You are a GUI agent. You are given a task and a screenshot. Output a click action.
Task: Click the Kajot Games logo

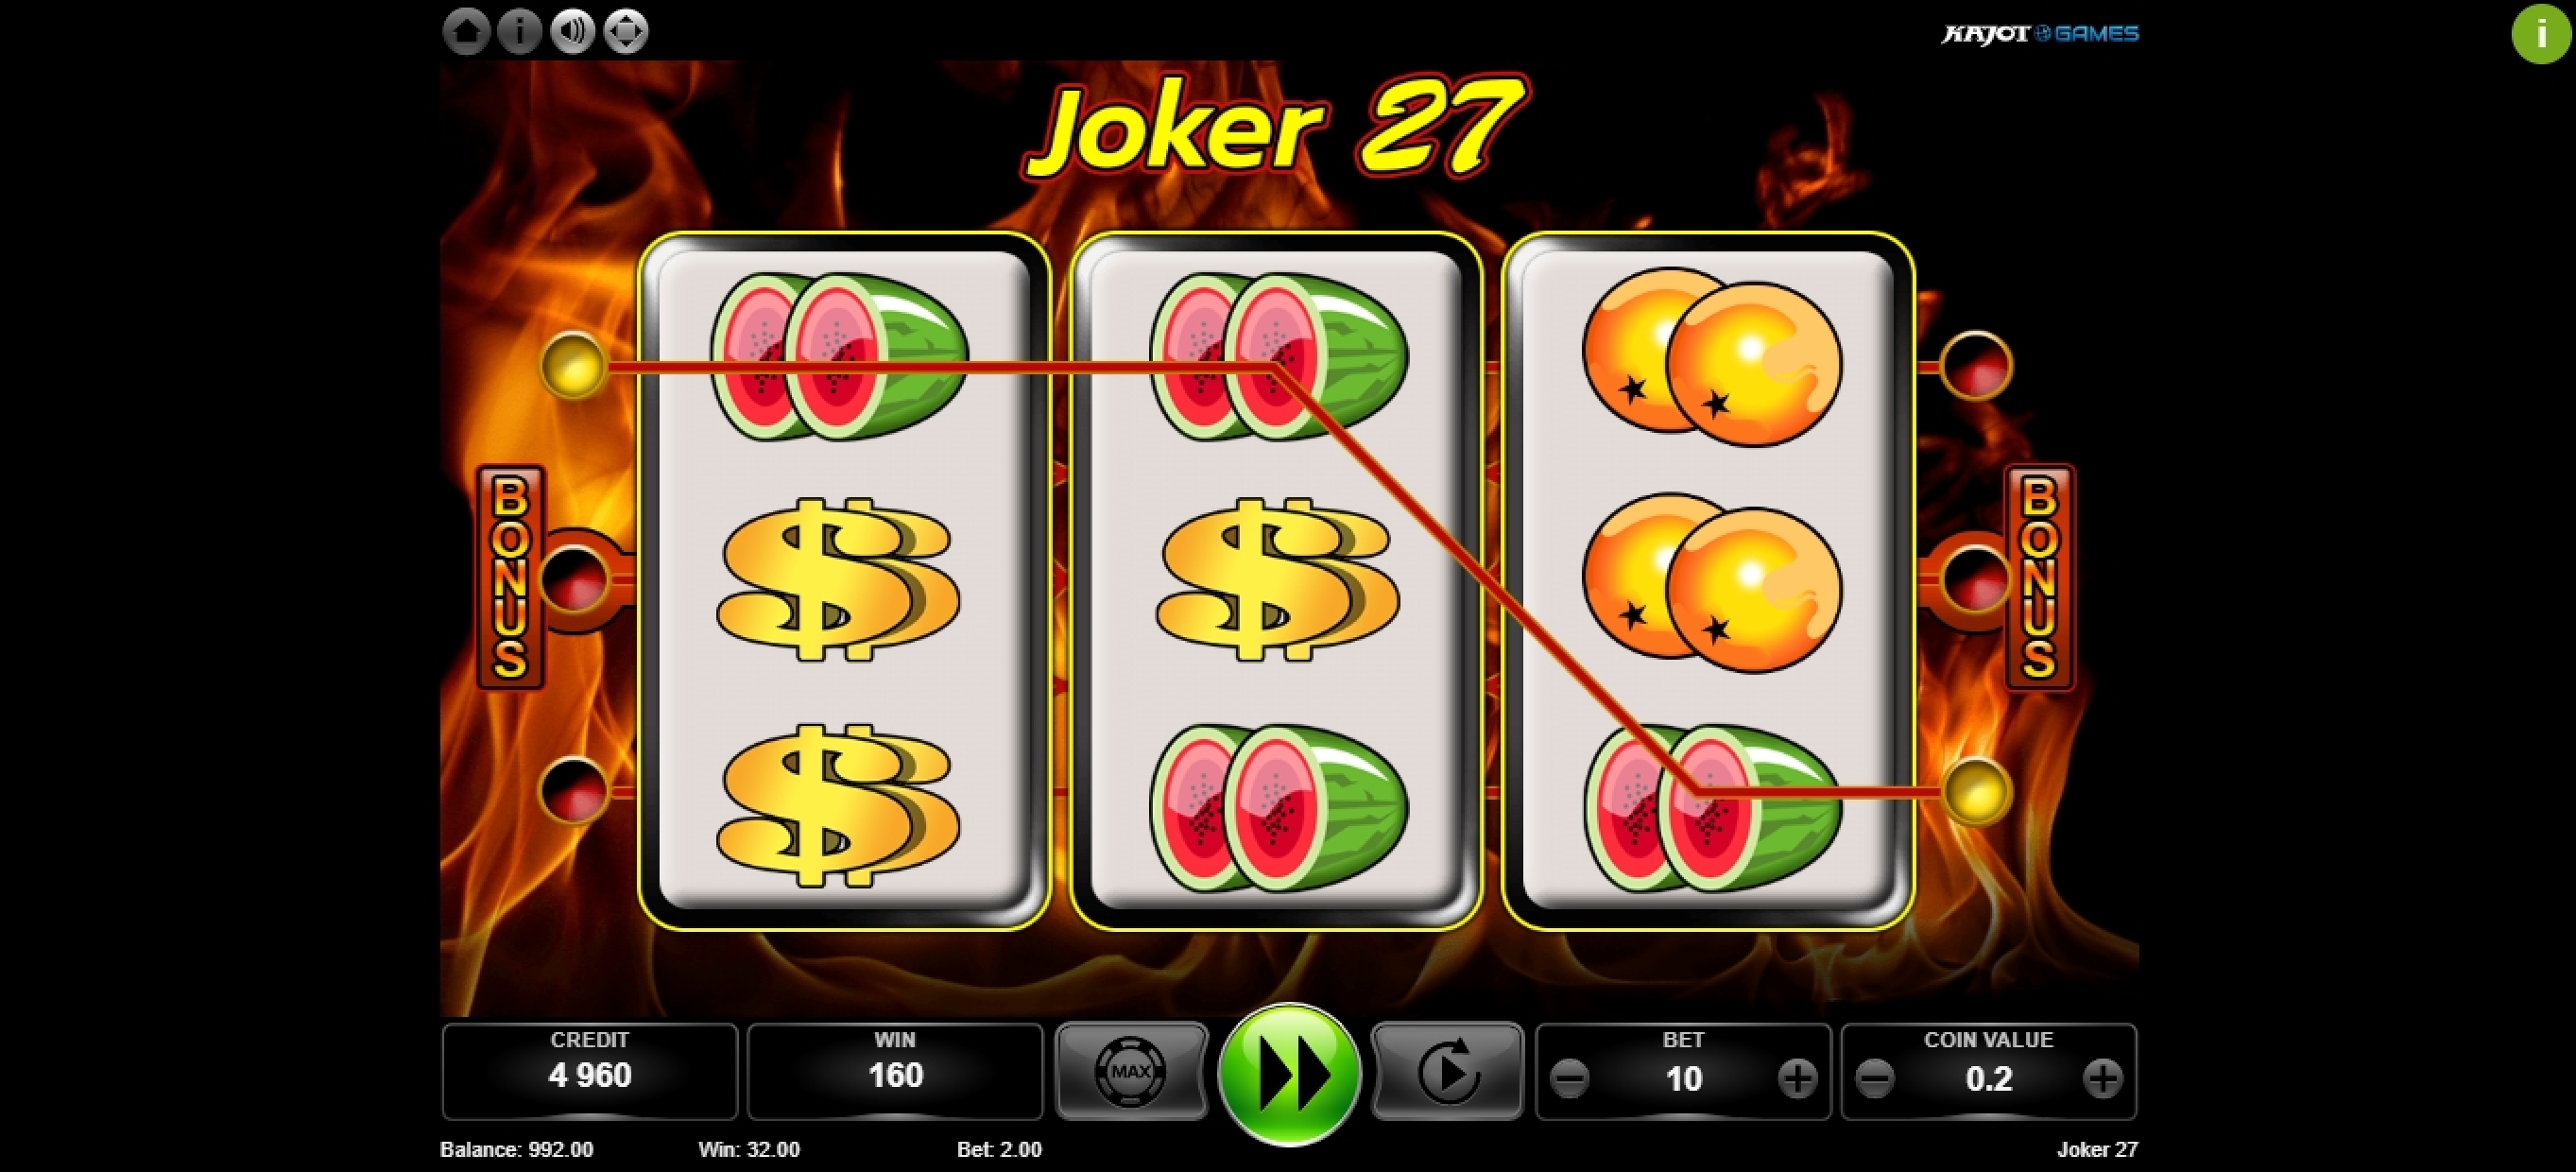[2040, 34]
